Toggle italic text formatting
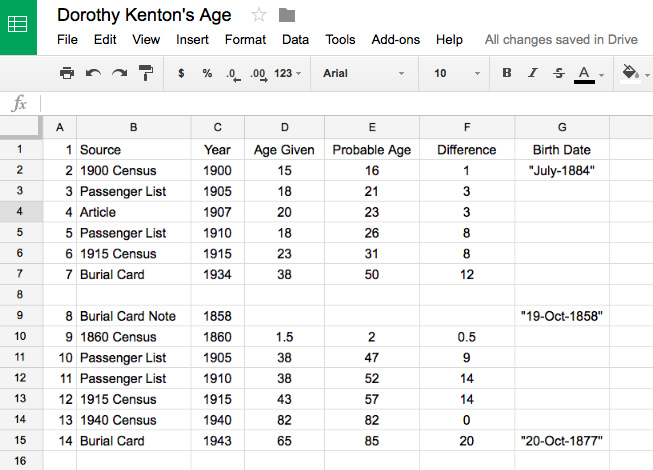653x470 pixels. click(533, 73)
